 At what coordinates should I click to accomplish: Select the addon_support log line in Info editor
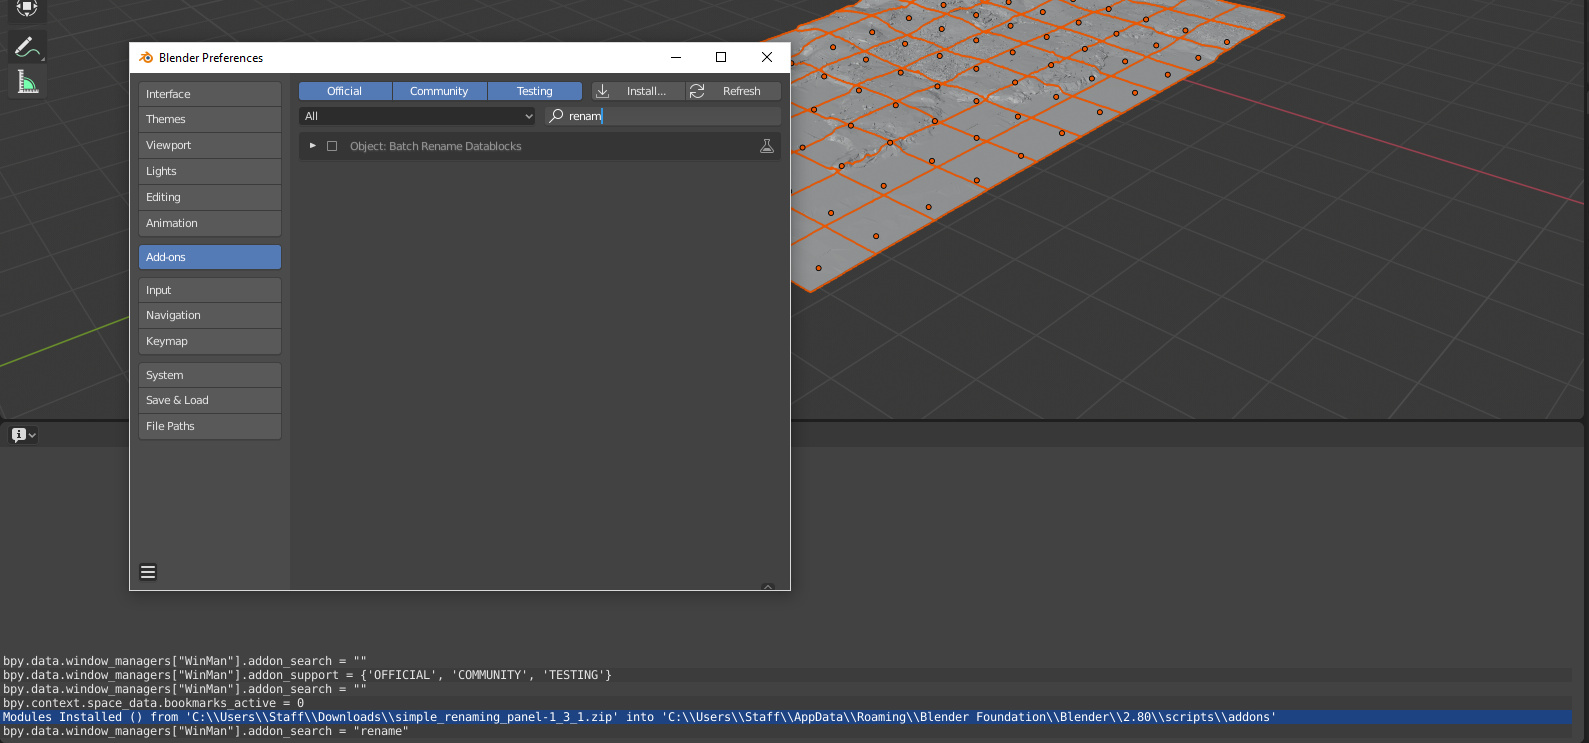(x=786, y=675)
